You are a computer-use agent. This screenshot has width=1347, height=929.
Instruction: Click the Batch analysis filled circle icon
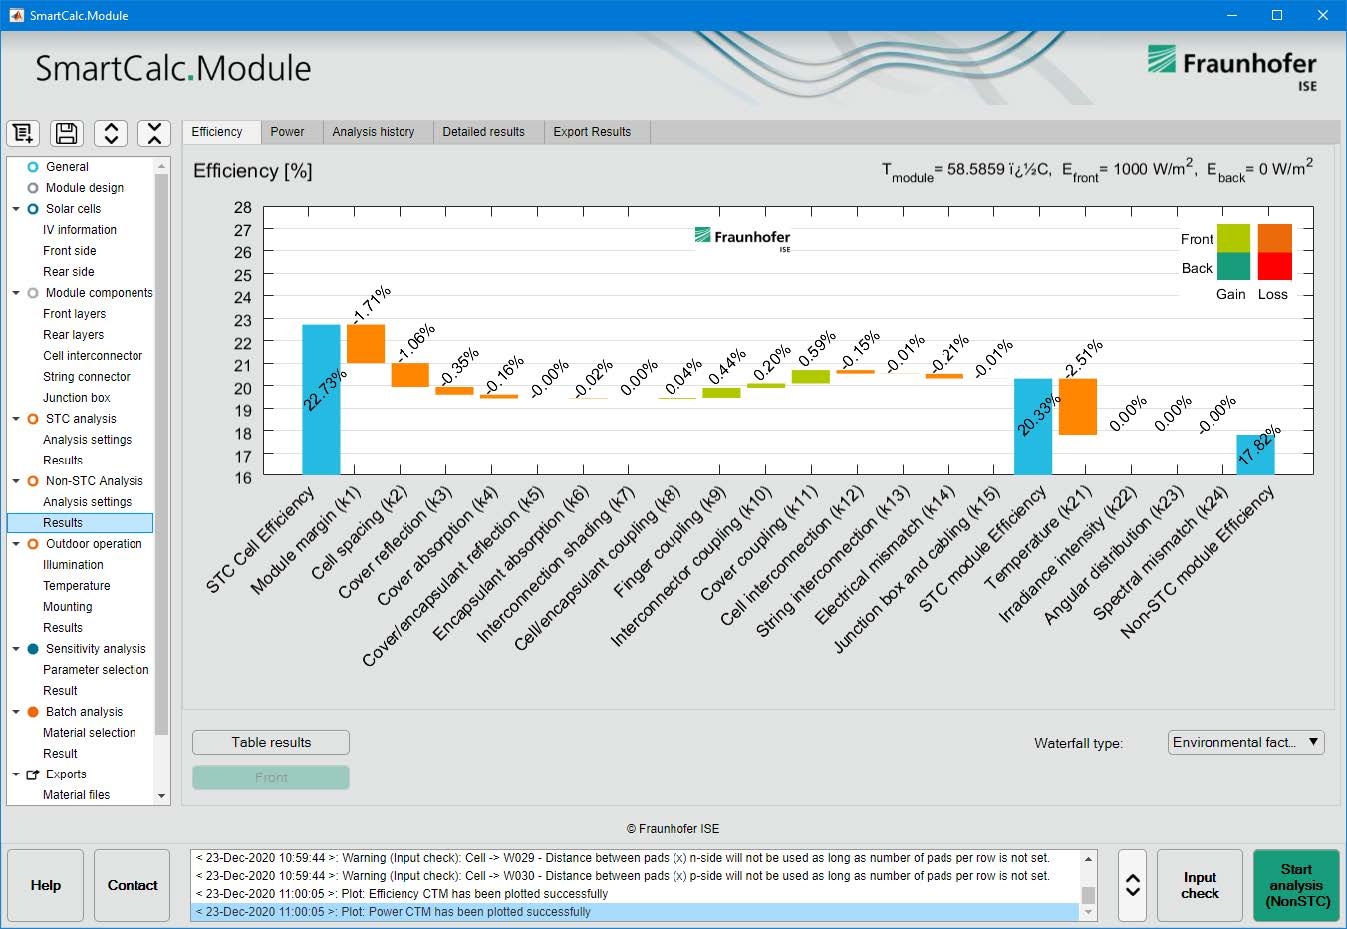pyautogui.click(x=33, y=712)
